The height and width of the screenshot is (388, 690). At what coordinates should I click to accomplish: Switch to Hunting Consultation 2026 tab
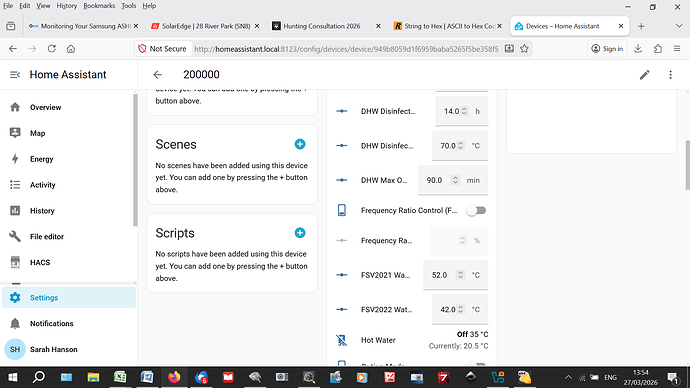(x=326, y=26)
